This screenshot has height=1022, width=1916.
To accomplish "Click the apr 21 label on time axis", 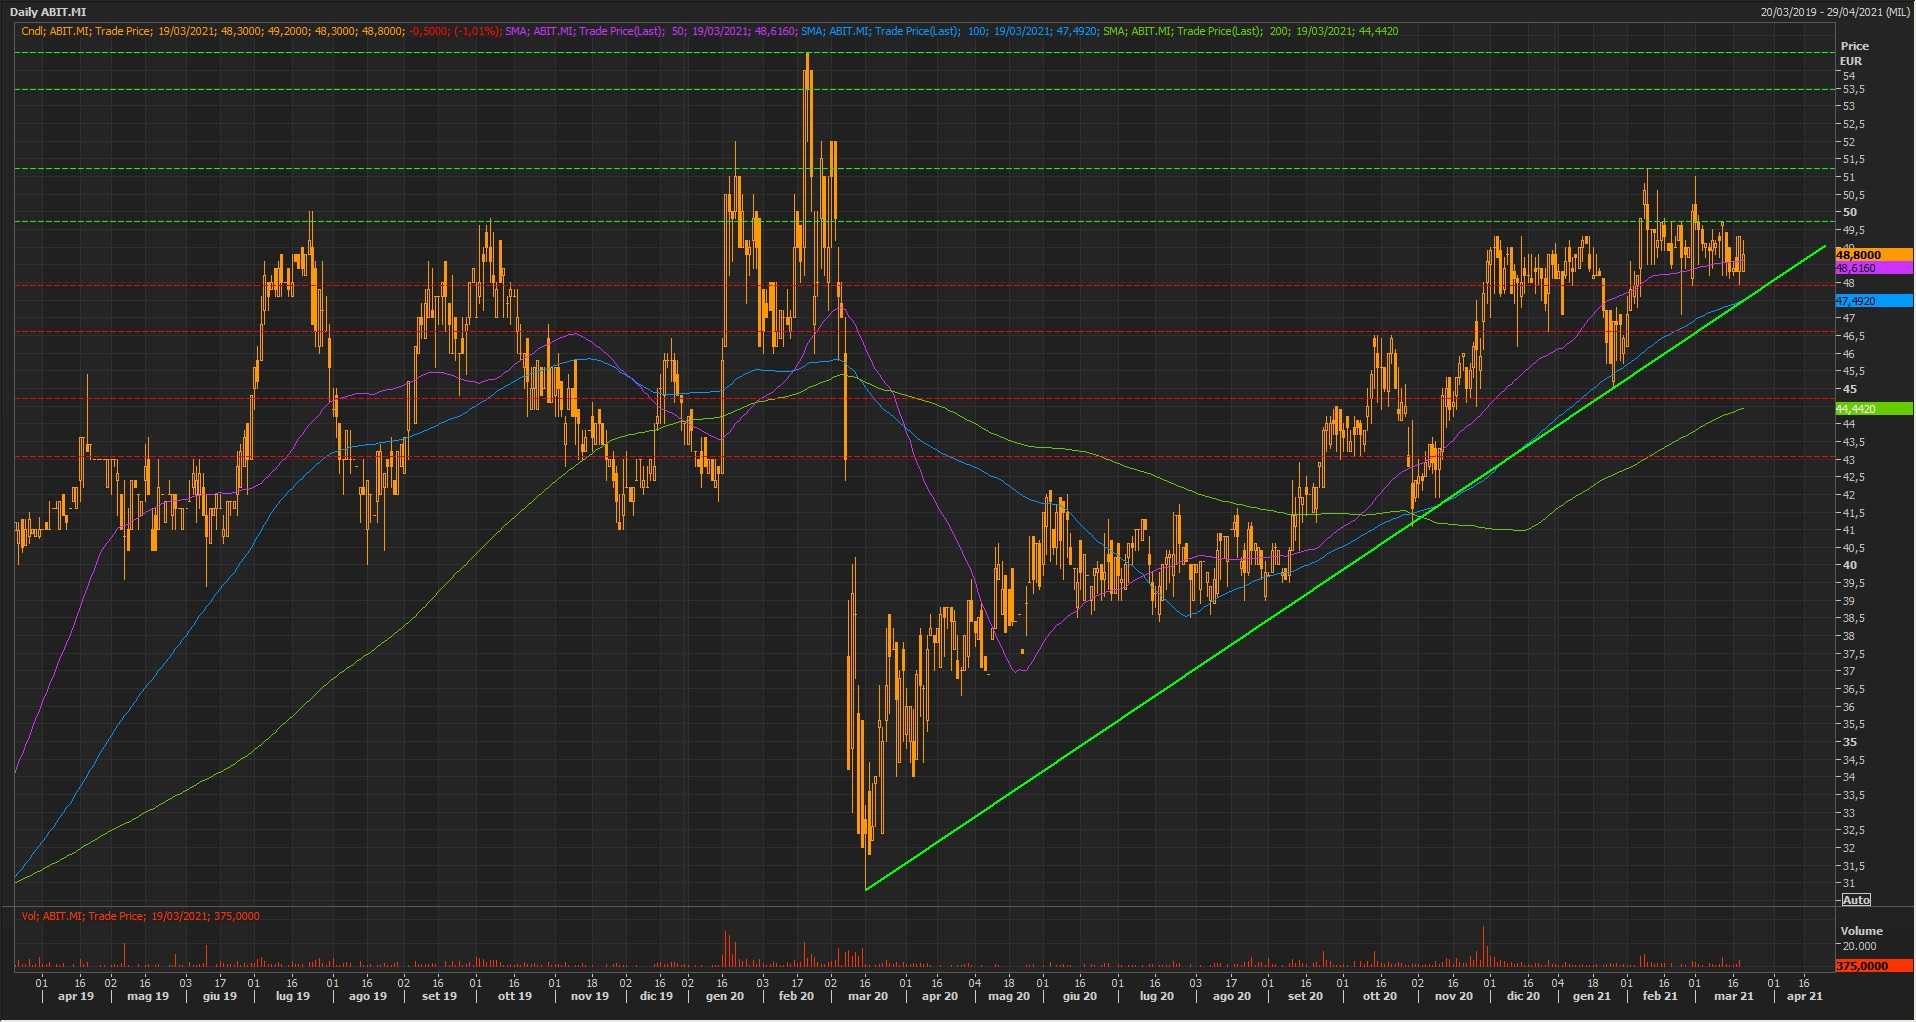I will point(1804,996).
